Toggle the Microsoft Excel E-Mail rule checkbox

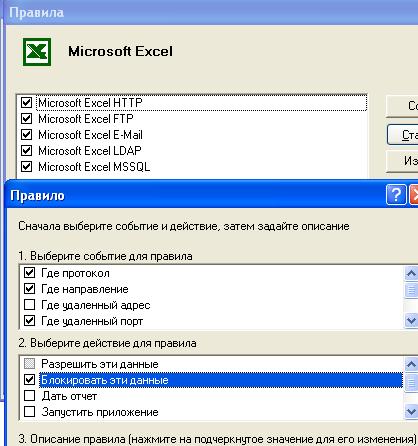click(26, 134)
